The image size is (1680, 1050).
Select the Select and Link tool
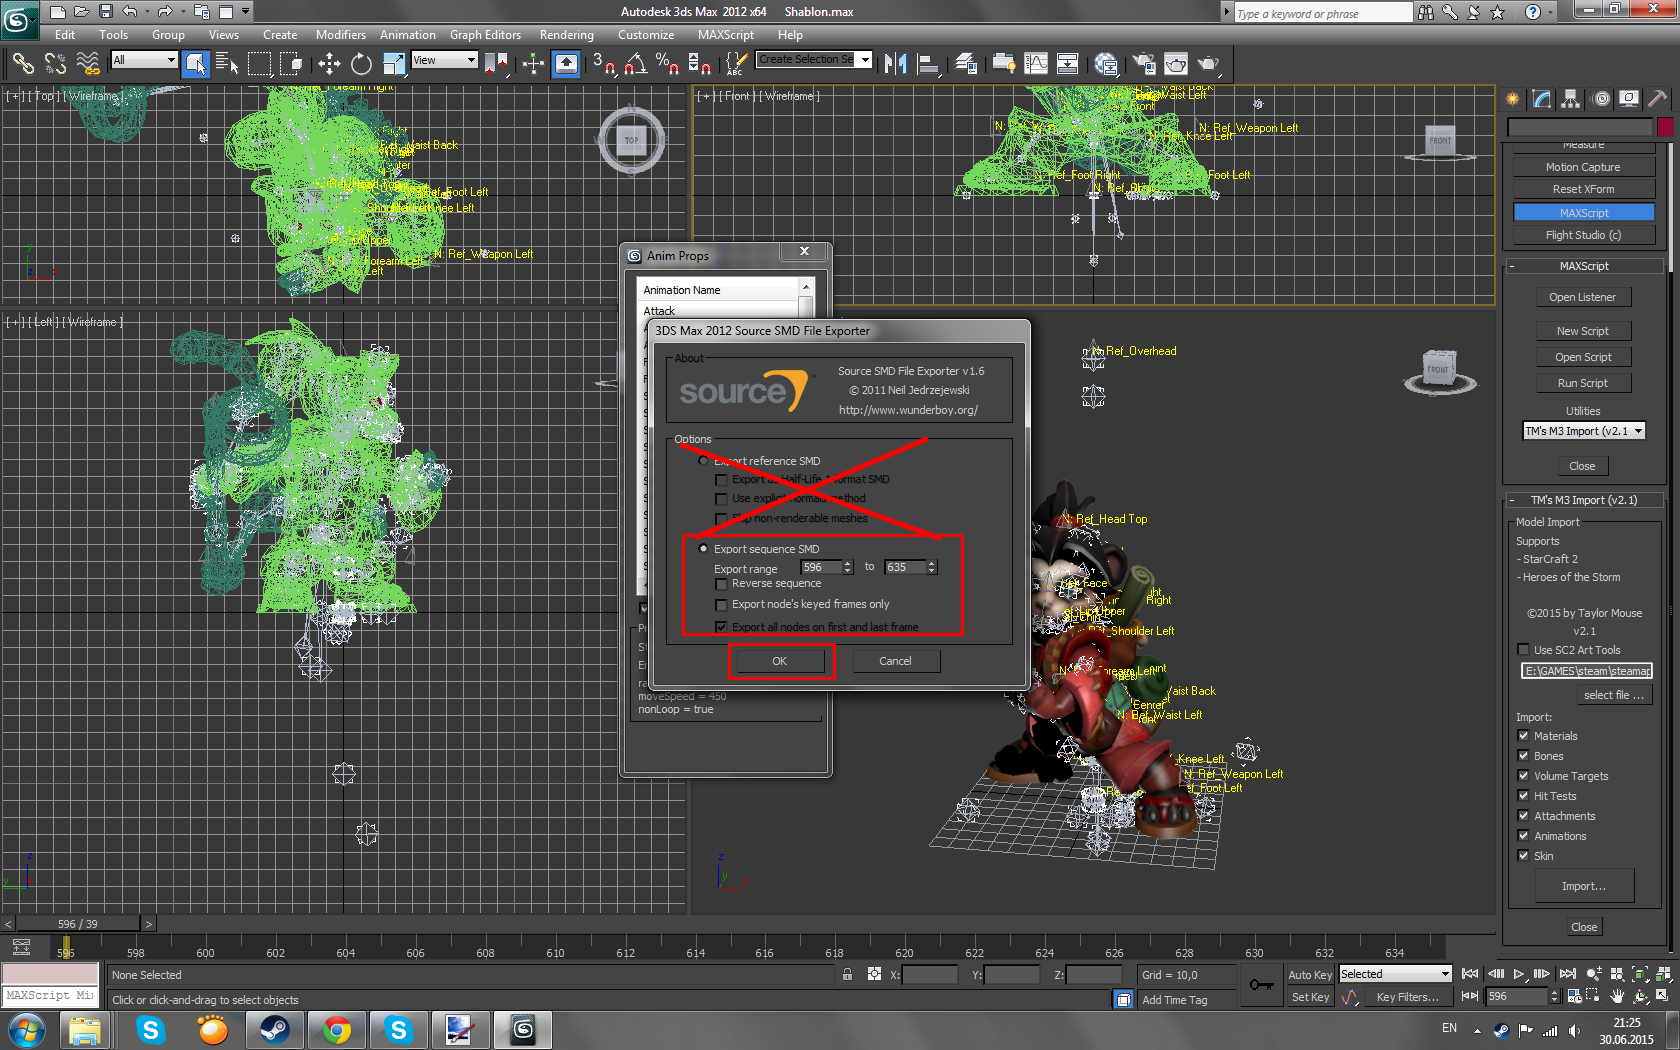pos(23,64)
